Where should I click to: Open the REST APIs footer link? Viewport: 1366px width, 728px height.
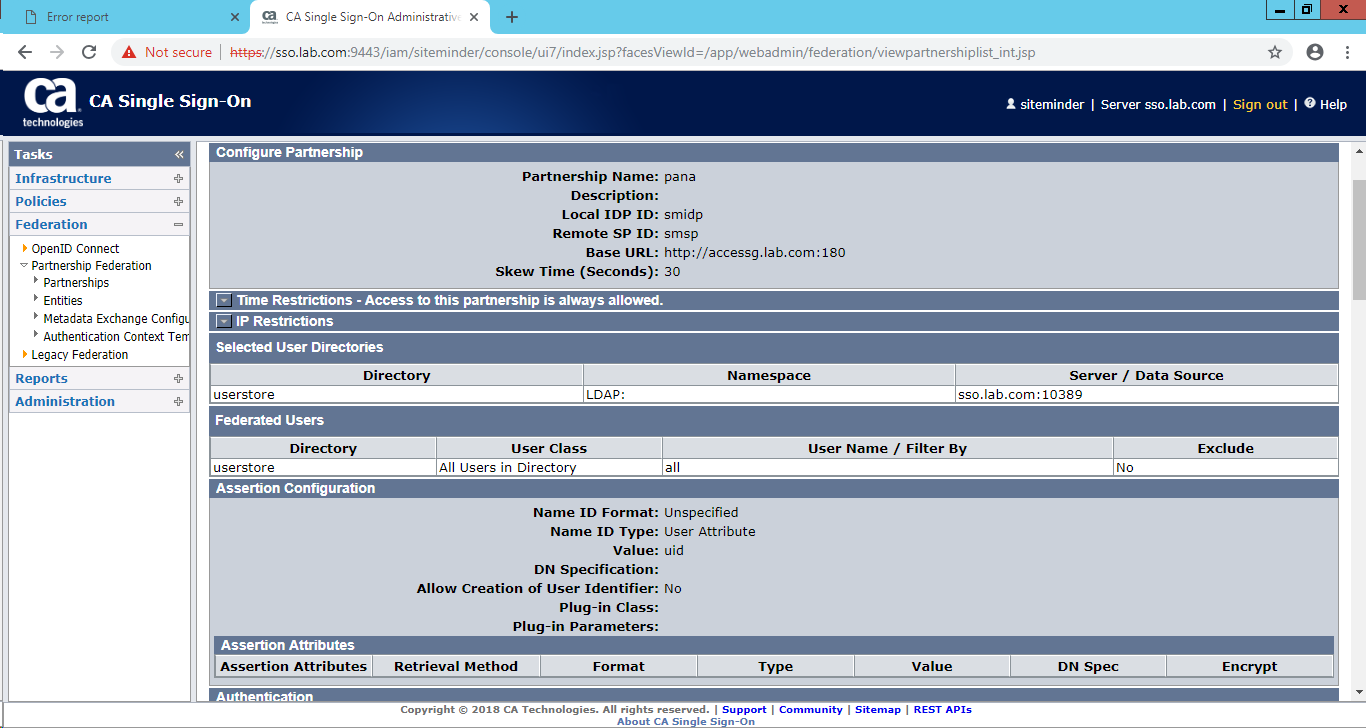click(x=942, y=709)
